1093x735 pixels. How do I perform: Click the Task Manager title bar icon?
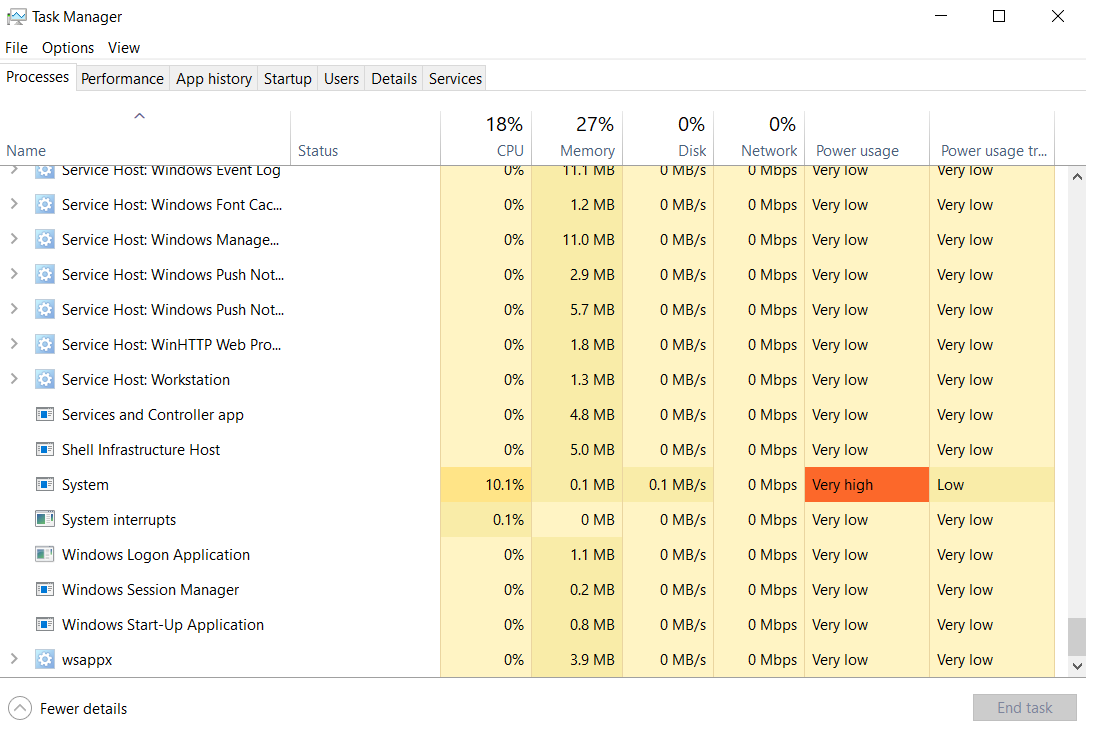point(17,17)
